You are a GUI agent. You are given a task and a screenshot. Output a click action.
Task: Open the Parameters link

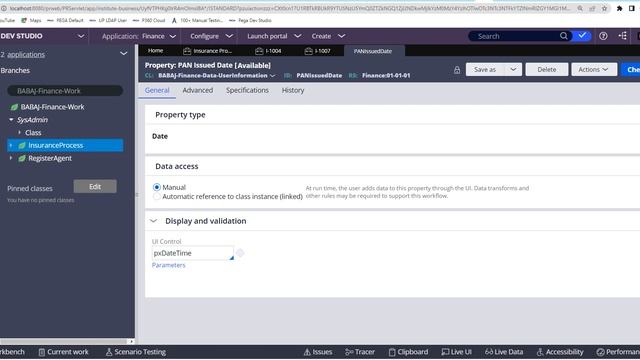click(x=169, y=265)
